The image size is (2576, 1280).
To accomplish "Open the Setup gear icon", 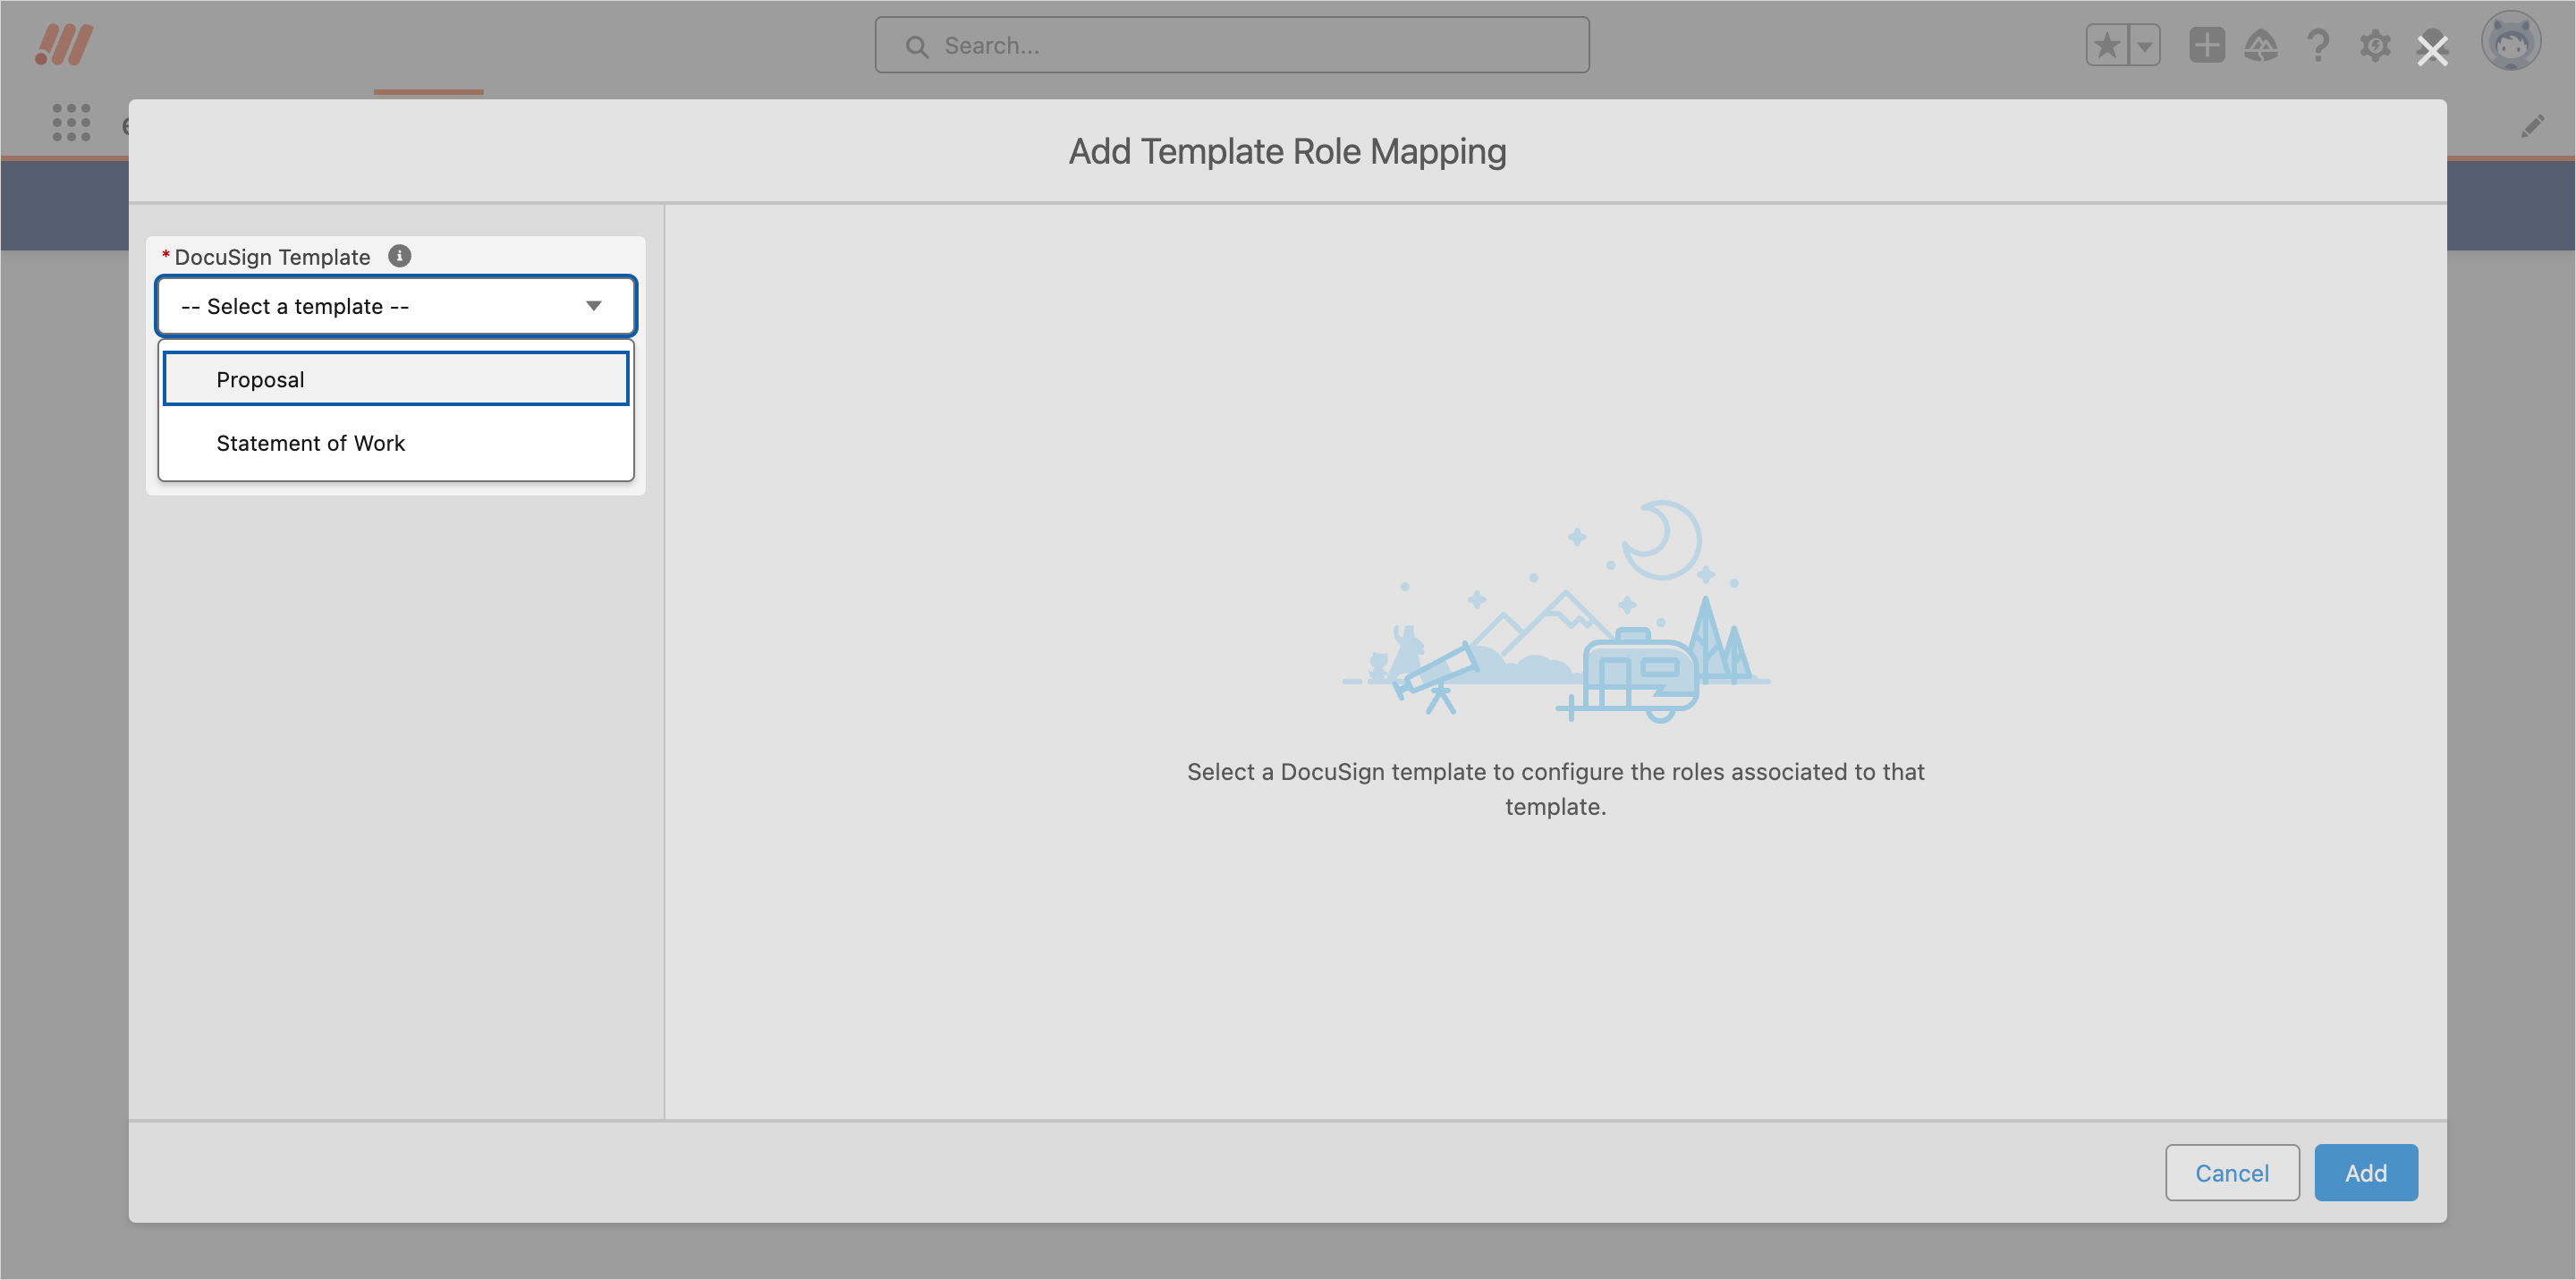I will pos(2375,45).
